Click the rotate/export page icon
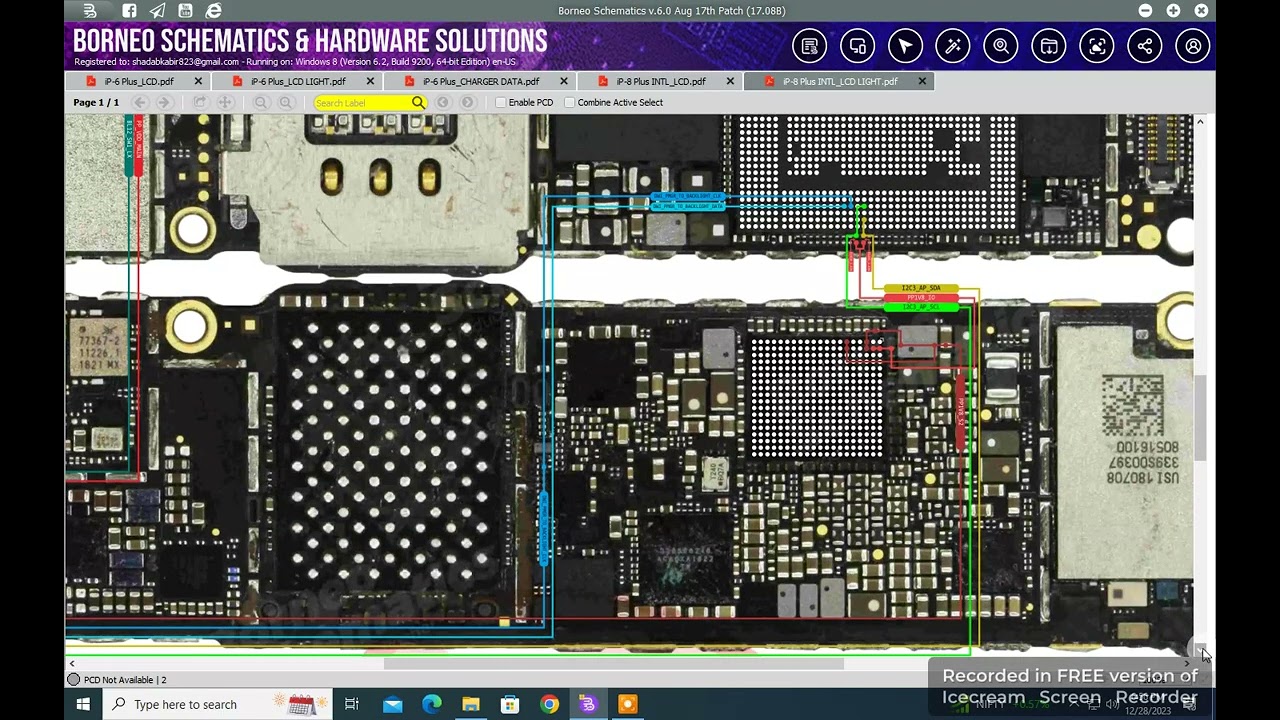Viewport: 1280px width, 720px height. tap(200, 103)
